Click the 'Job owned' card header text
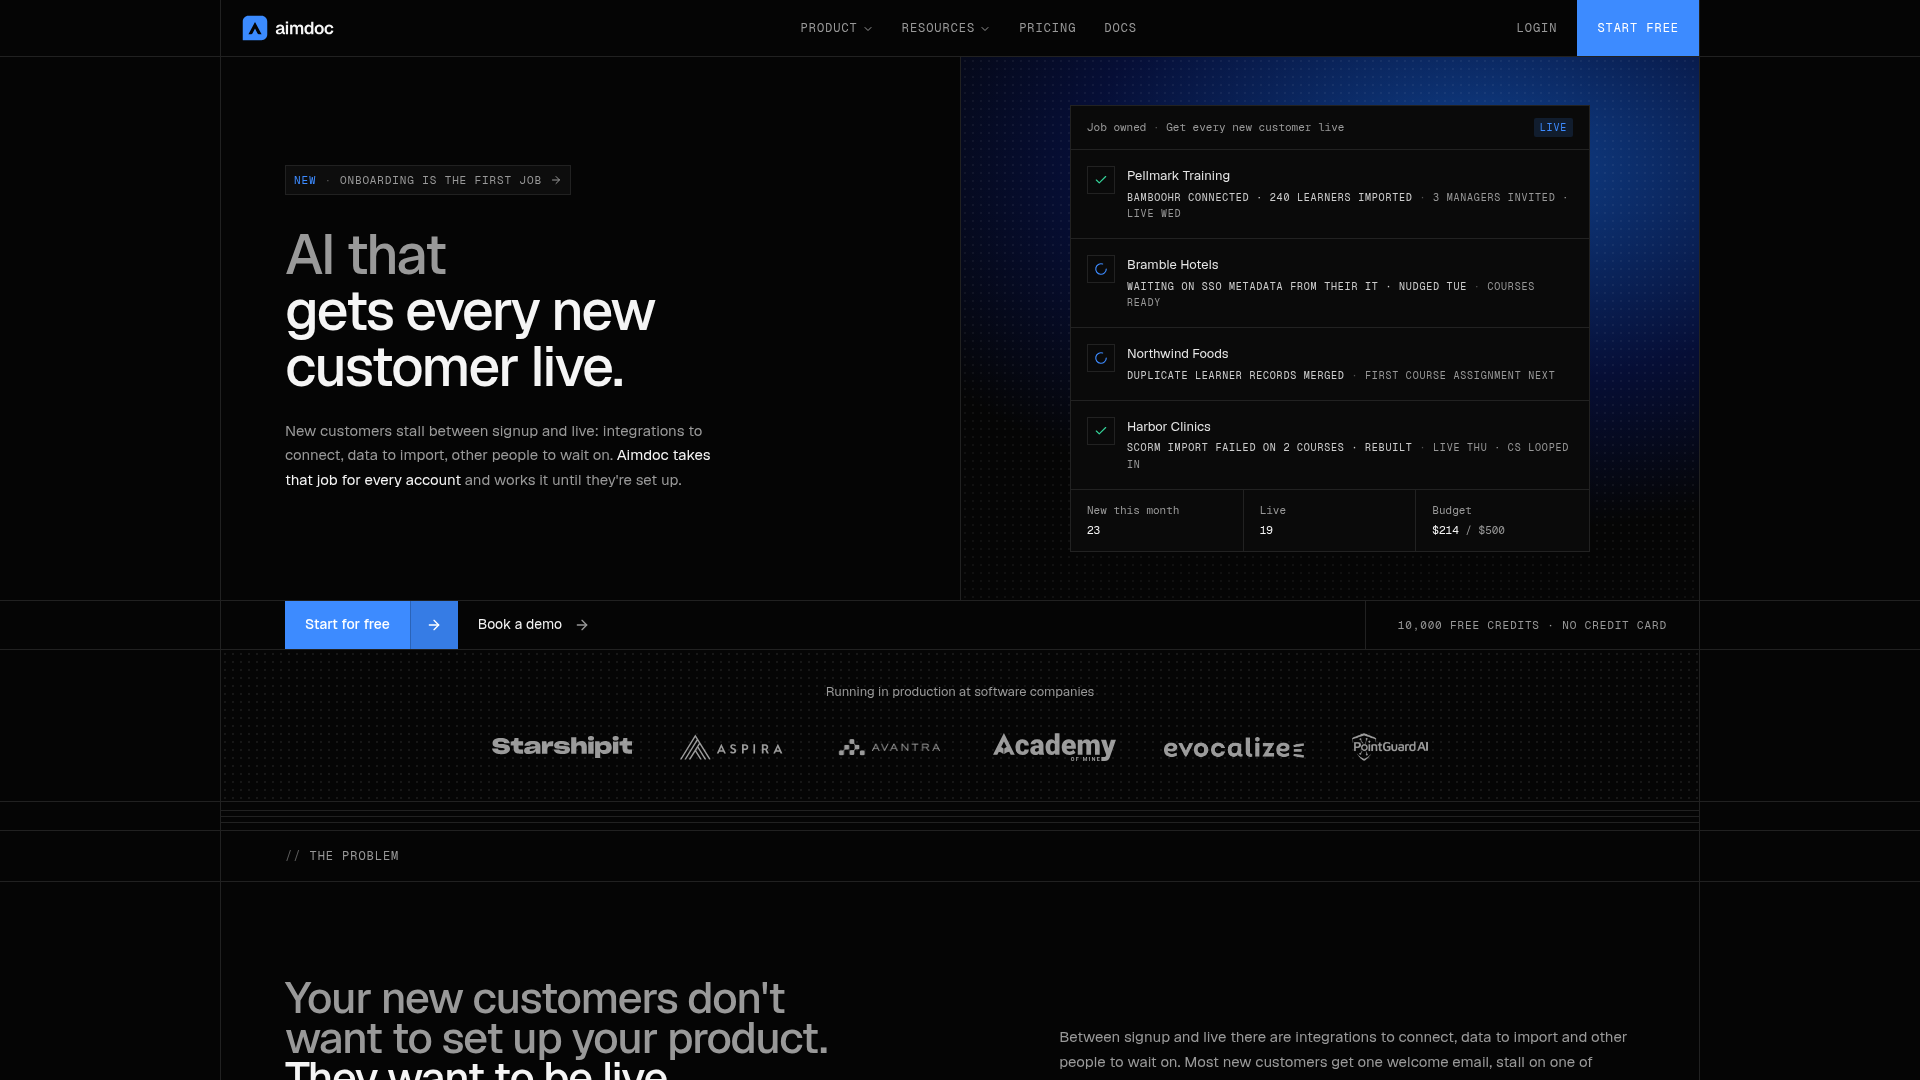1920x1080 pixels. point(1117,128)
